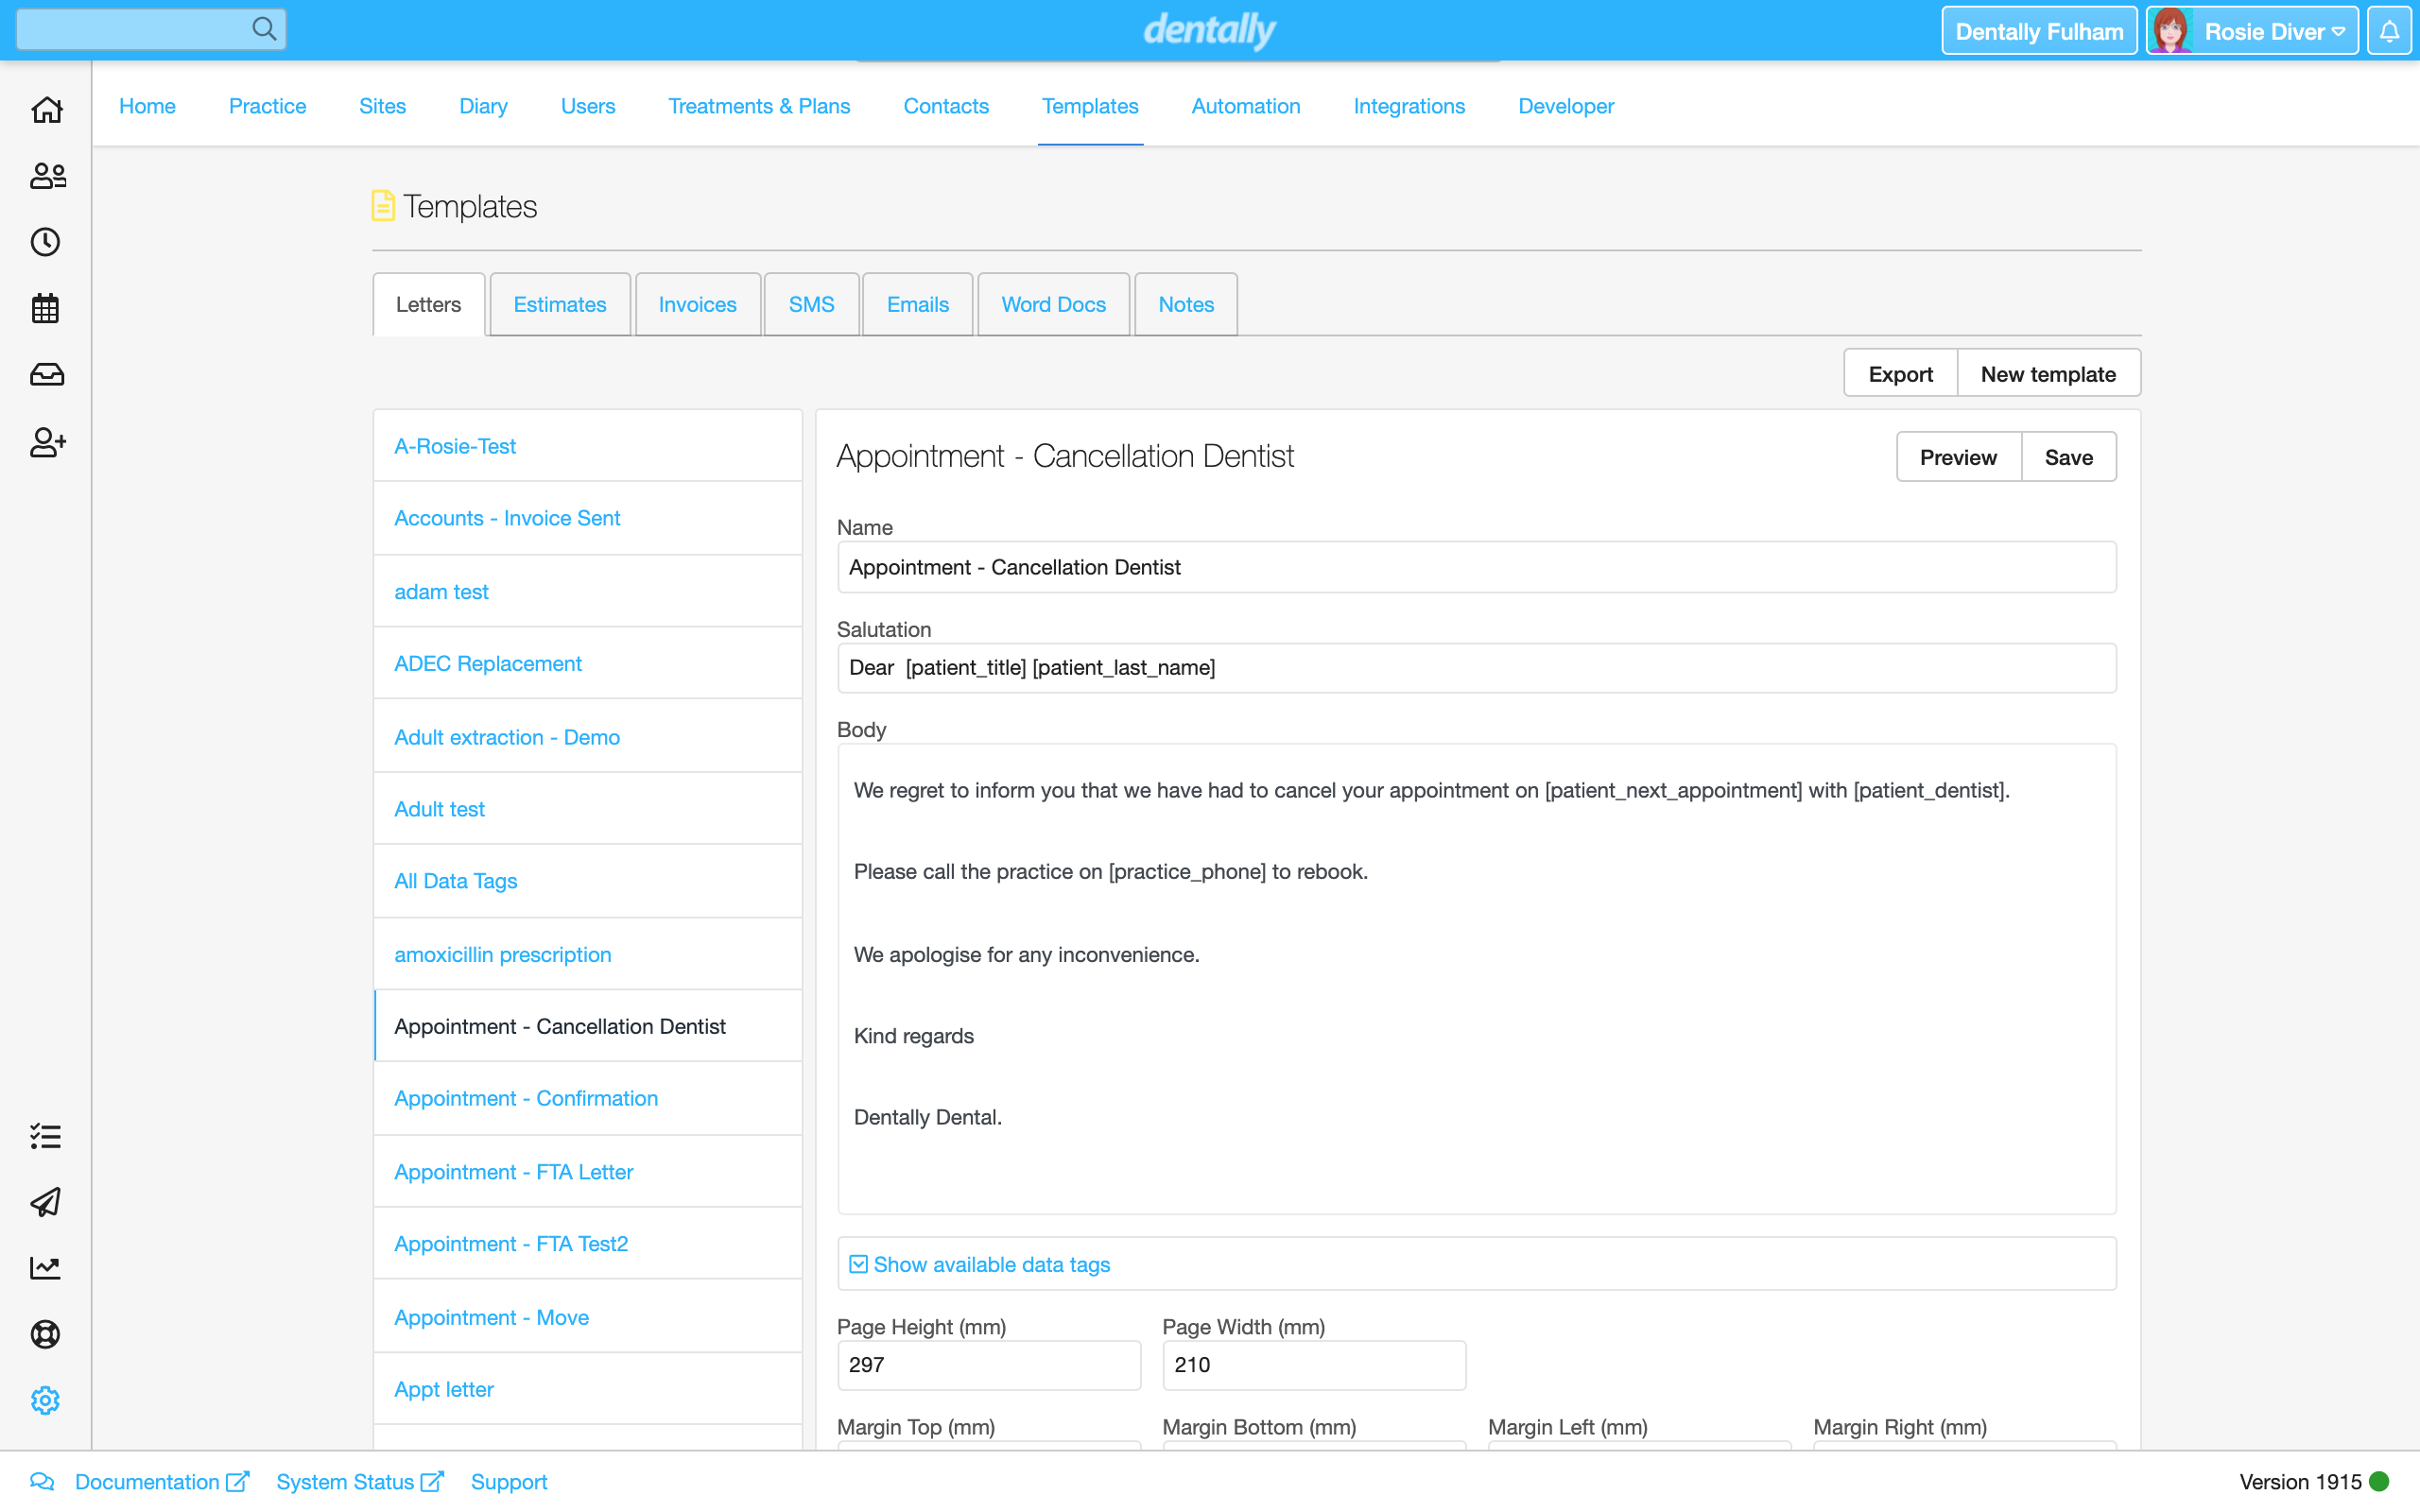
Task: Open the Automation settings menu
Action: (x=1245, y=106)
